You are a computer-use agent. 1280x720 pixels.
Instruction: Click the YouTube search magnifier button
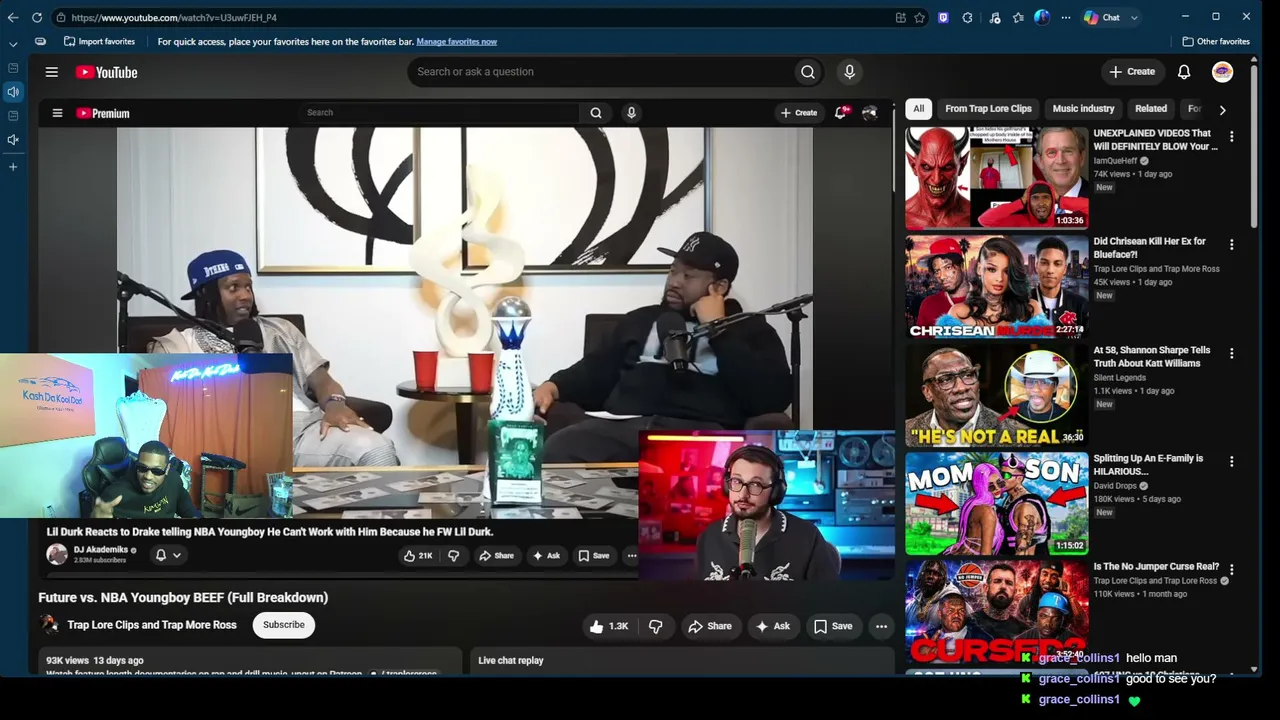(x=808, y=72)
